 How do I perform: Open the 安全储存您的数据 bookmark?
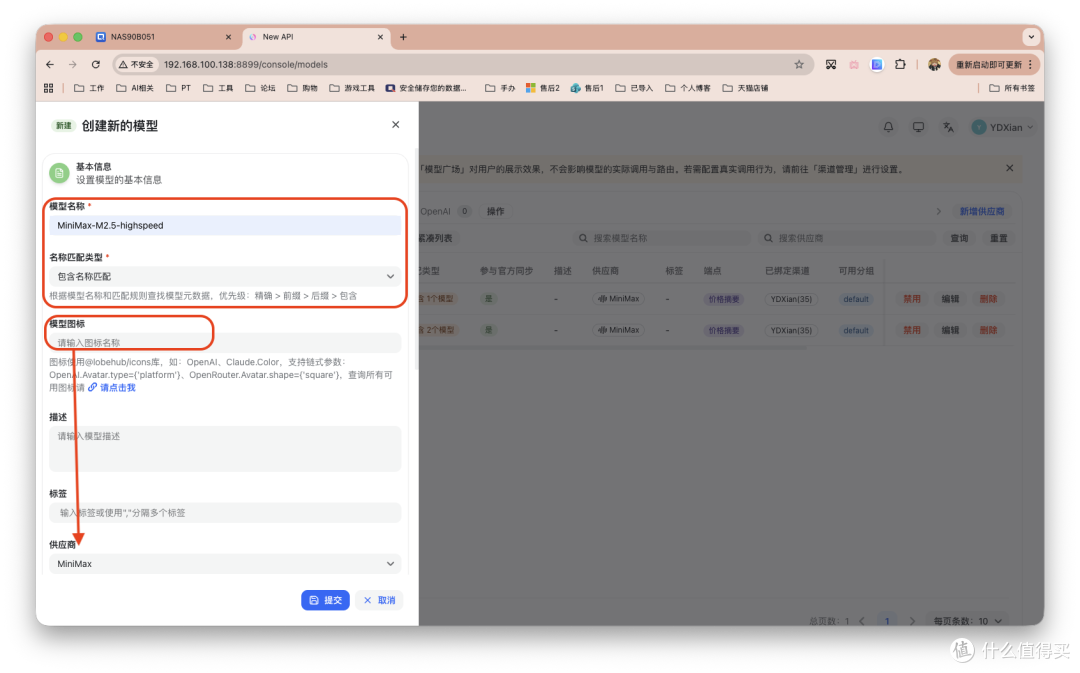tap(426, 88)
